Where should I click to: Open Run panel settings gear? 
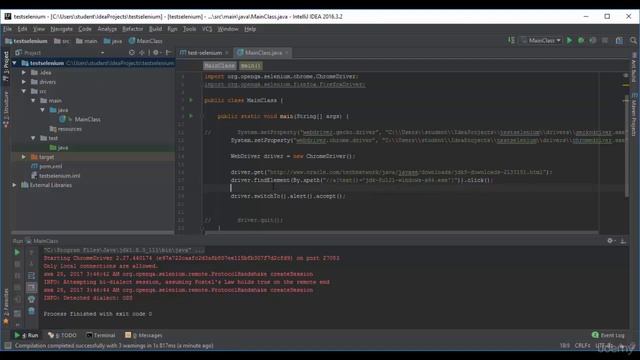pyautogui.click(x=610, y=241)
